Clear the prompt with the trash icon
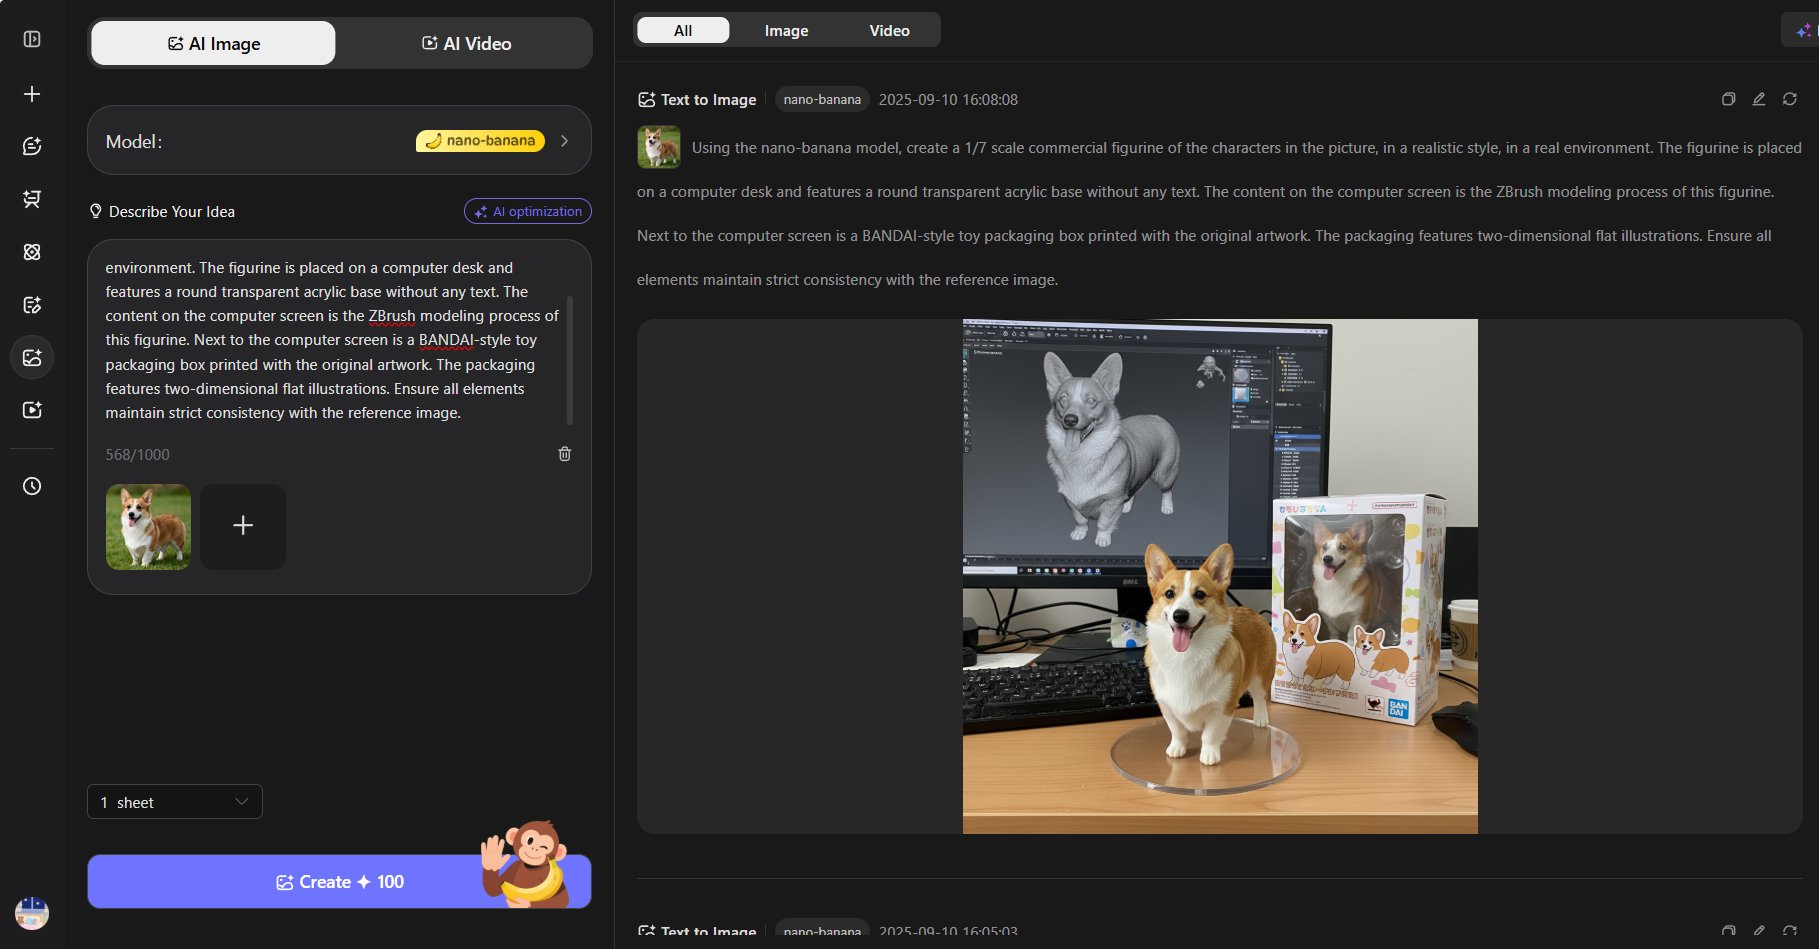The image size is (1819, 949). pos(564,454)
